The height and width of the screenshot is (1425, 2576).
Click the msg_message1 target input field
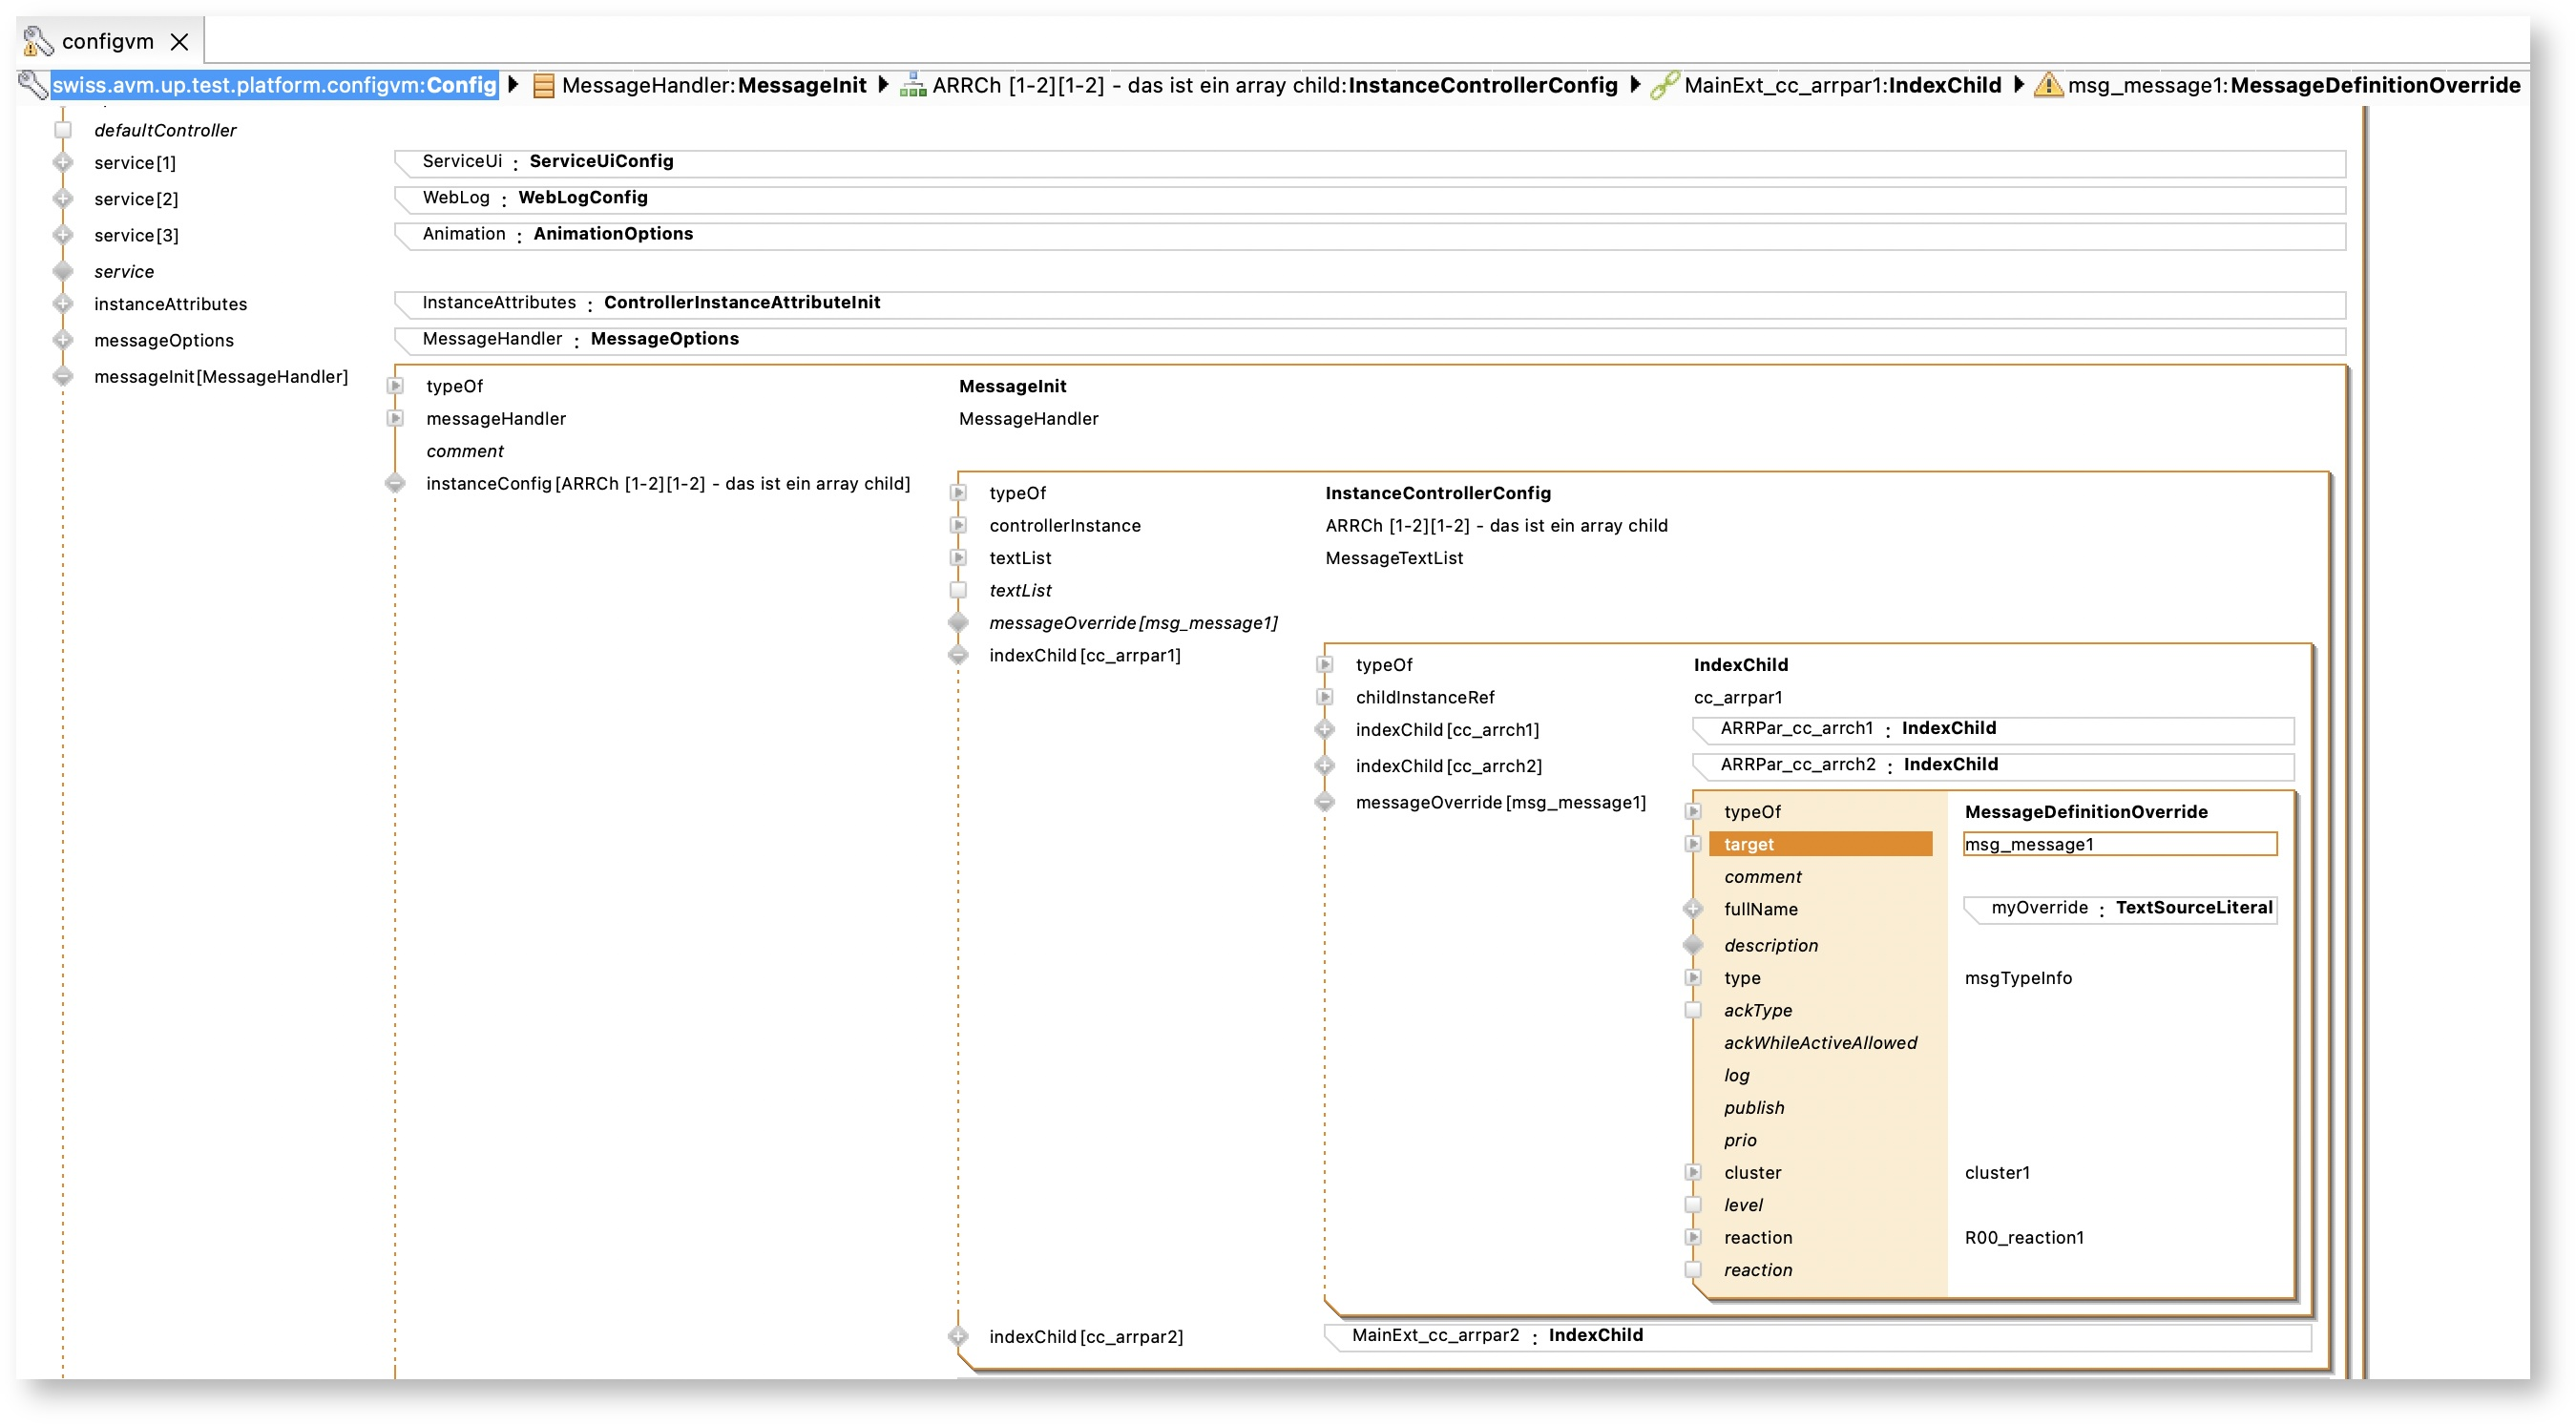2120,844
